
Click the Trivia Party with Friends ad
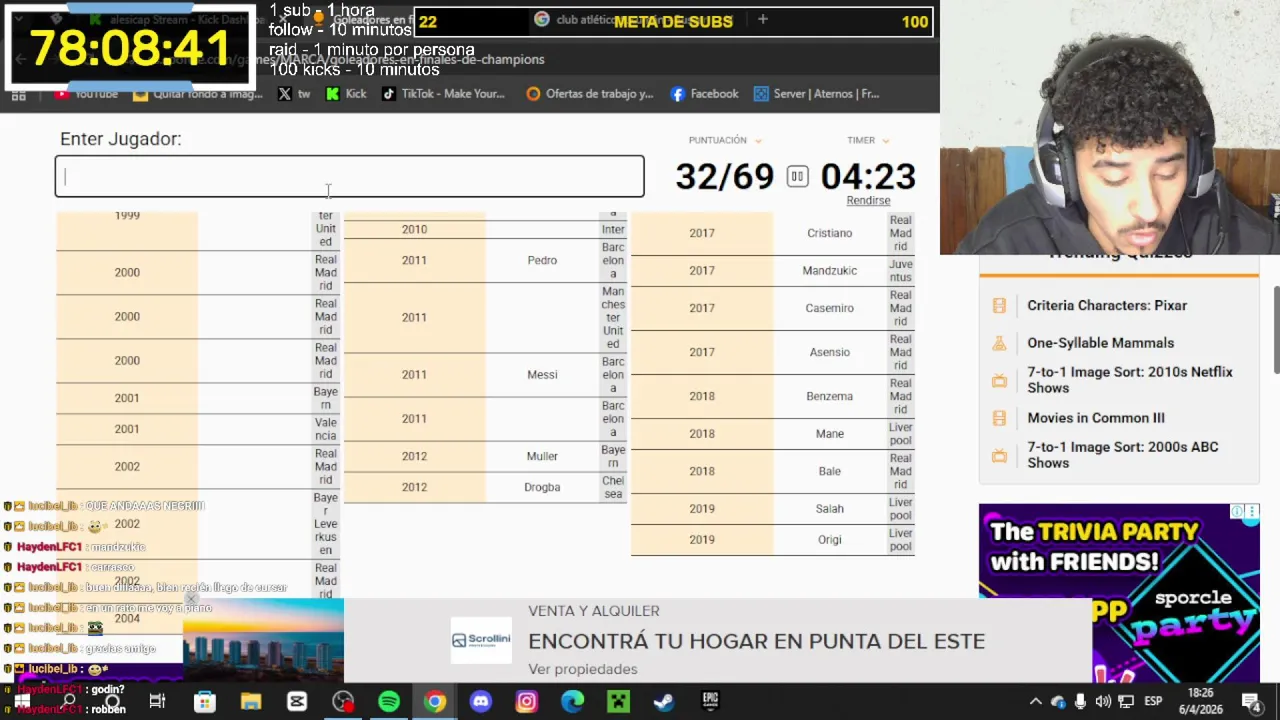tap(1119, 592)
